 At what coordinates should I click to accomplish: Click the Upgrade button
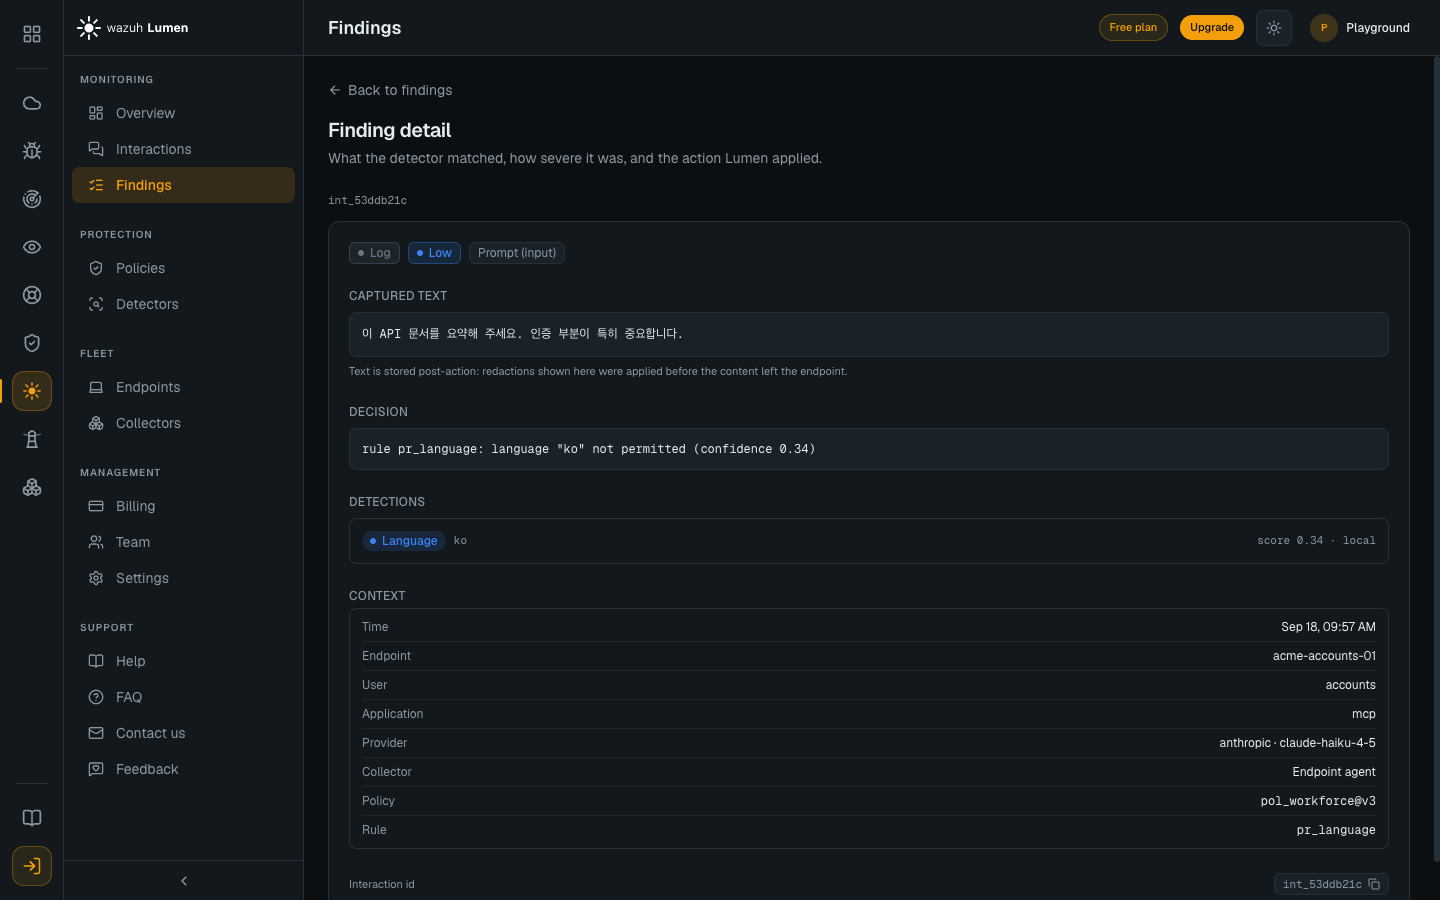coord(1212,28)
